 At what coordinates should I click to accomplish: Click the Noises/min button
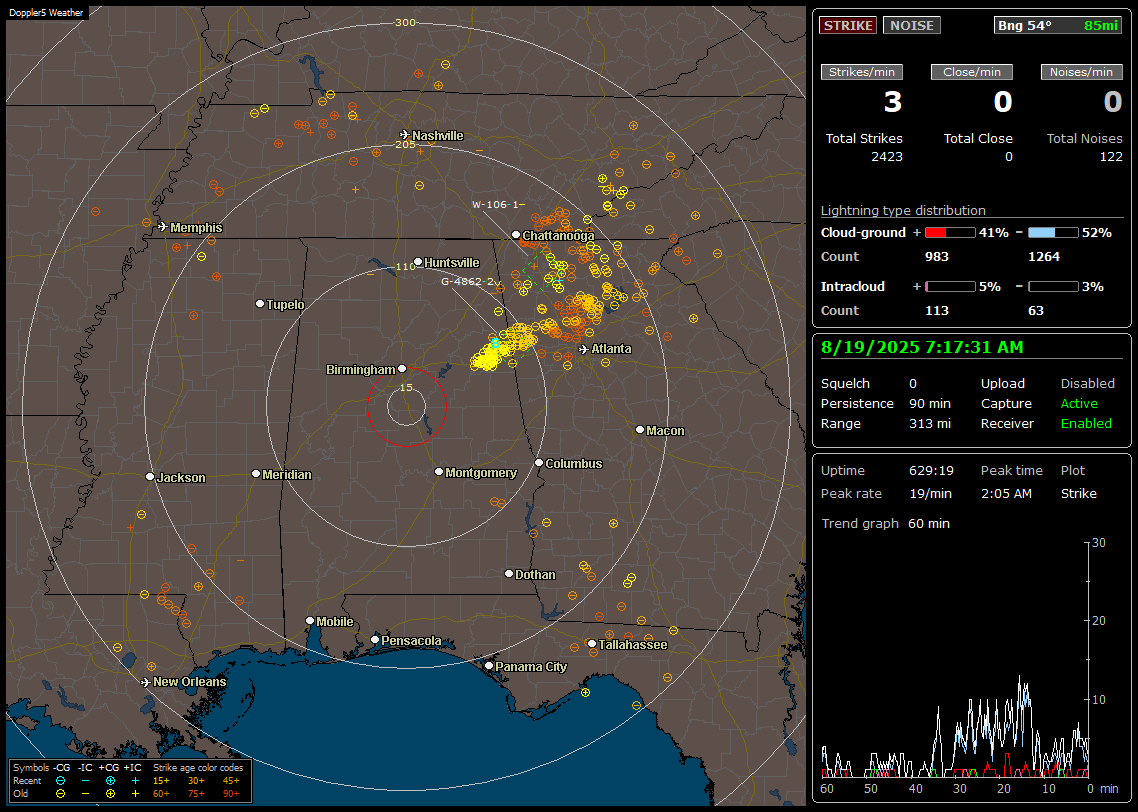coord(1081,72)
